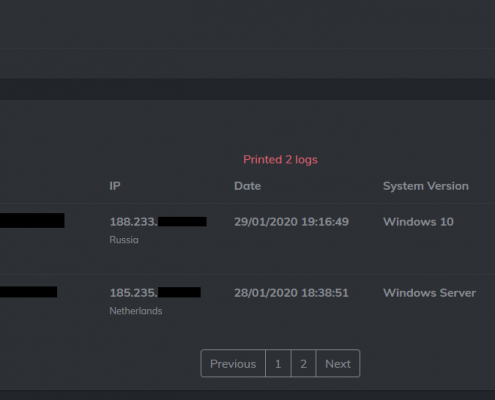The width and height of the screenshot is (495, 400).
Task: Open page 2 of logs
Action: (x=303, y=363)
